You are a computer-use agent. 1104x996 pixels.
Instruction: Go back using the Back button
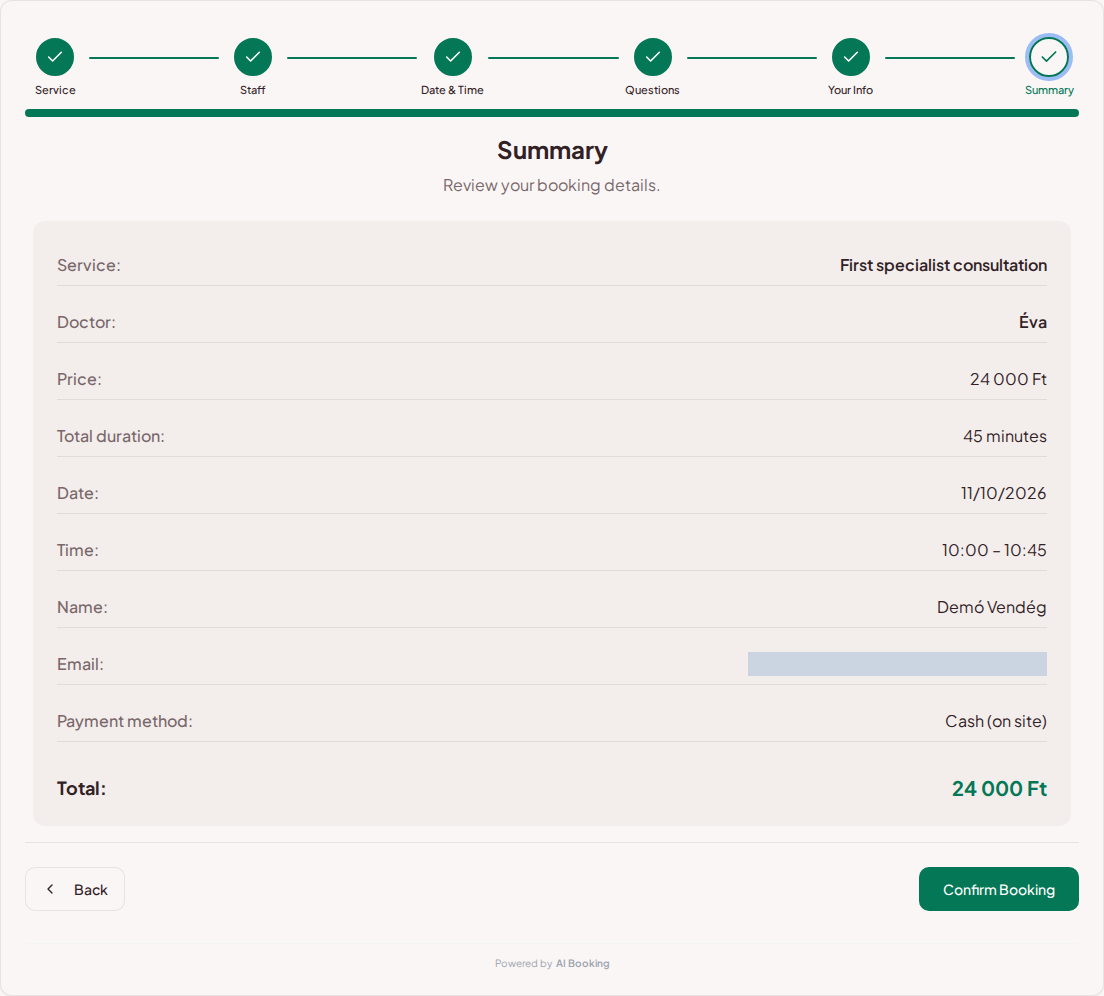pyautogui.click(x=75, y=889)
